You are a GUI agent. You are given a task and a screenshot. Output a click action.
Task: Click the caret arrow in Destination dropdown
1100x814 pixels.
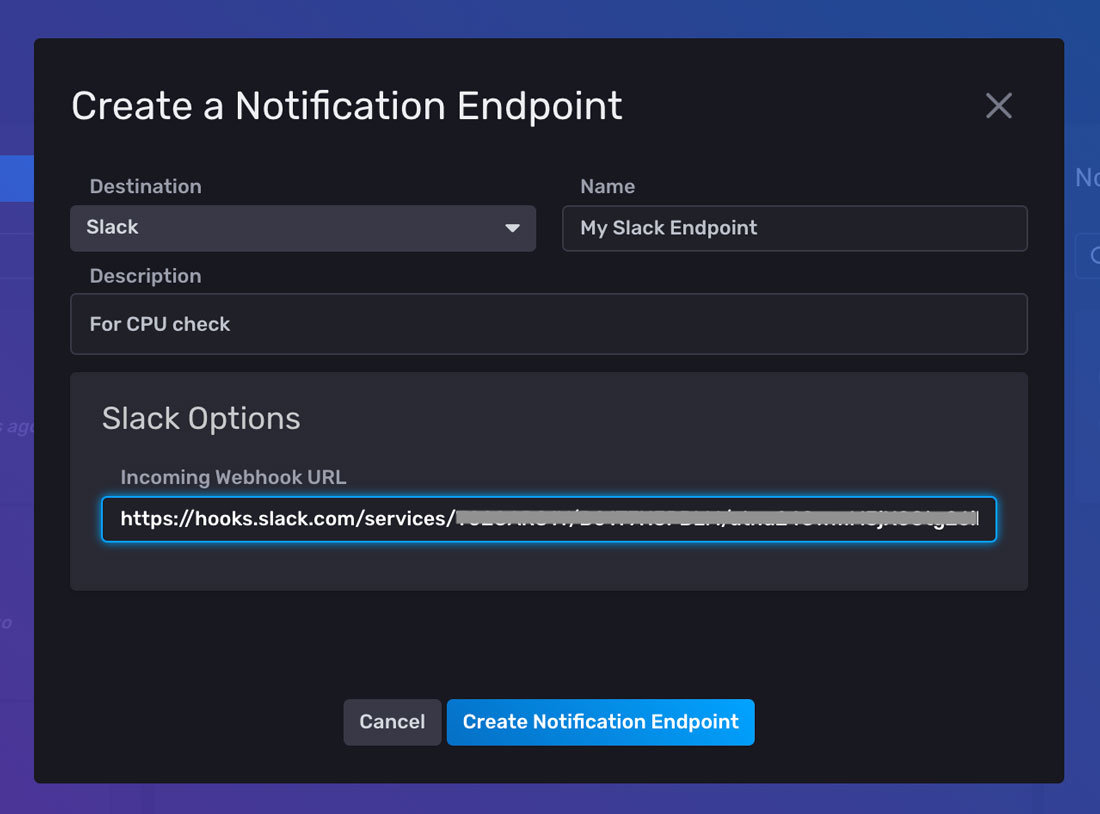(512, 228)
